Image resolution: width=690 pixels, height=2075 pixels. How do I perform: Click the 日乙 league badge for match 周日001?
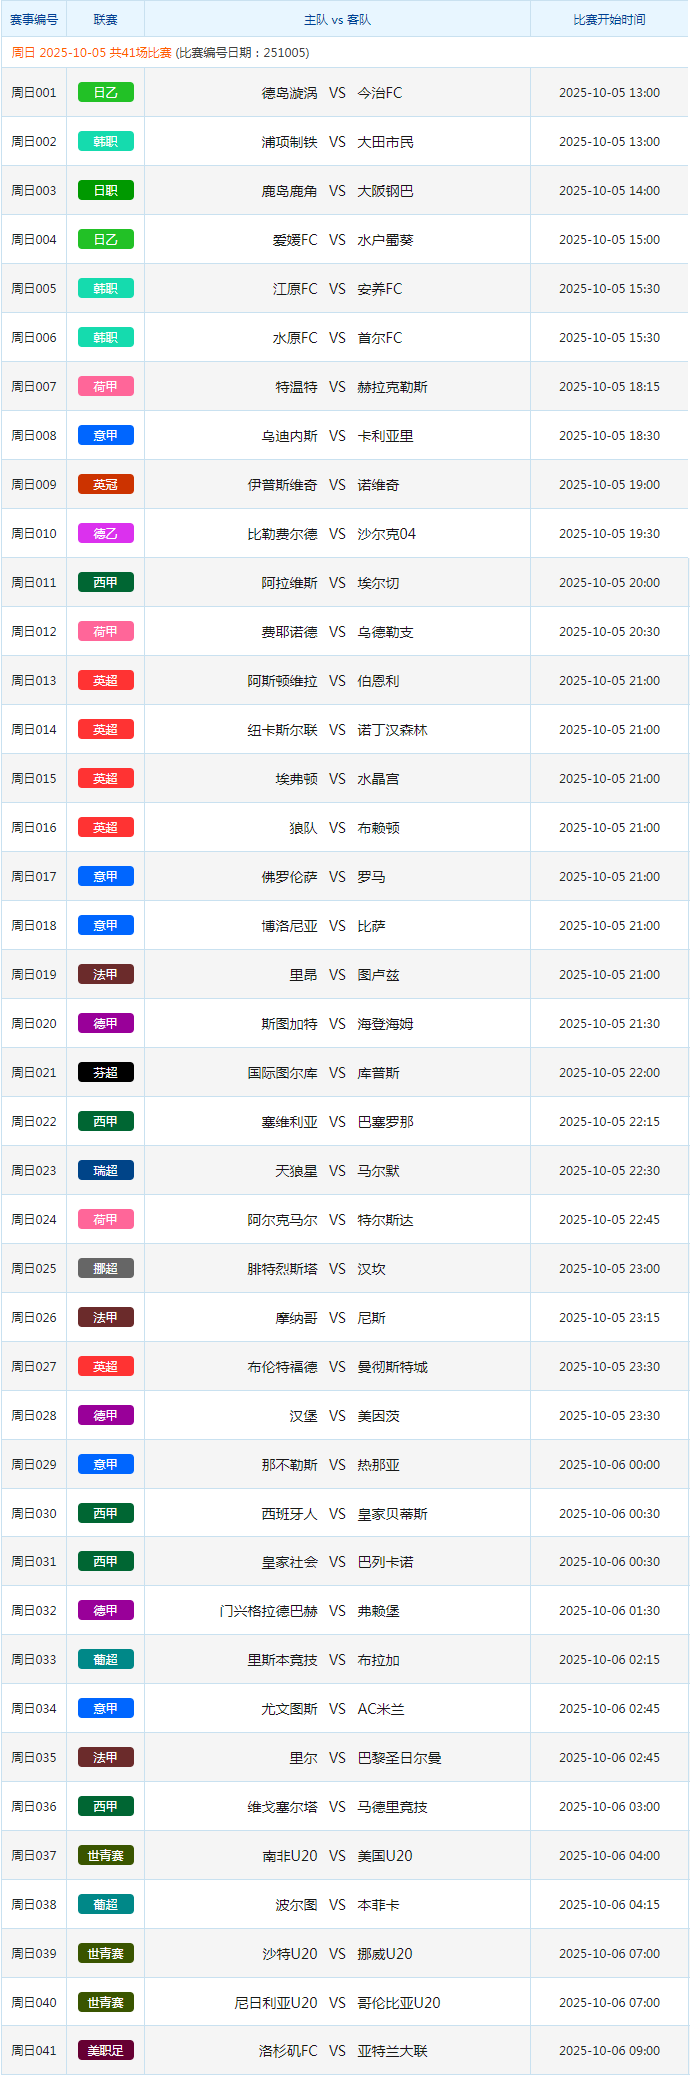pos(105,93)
